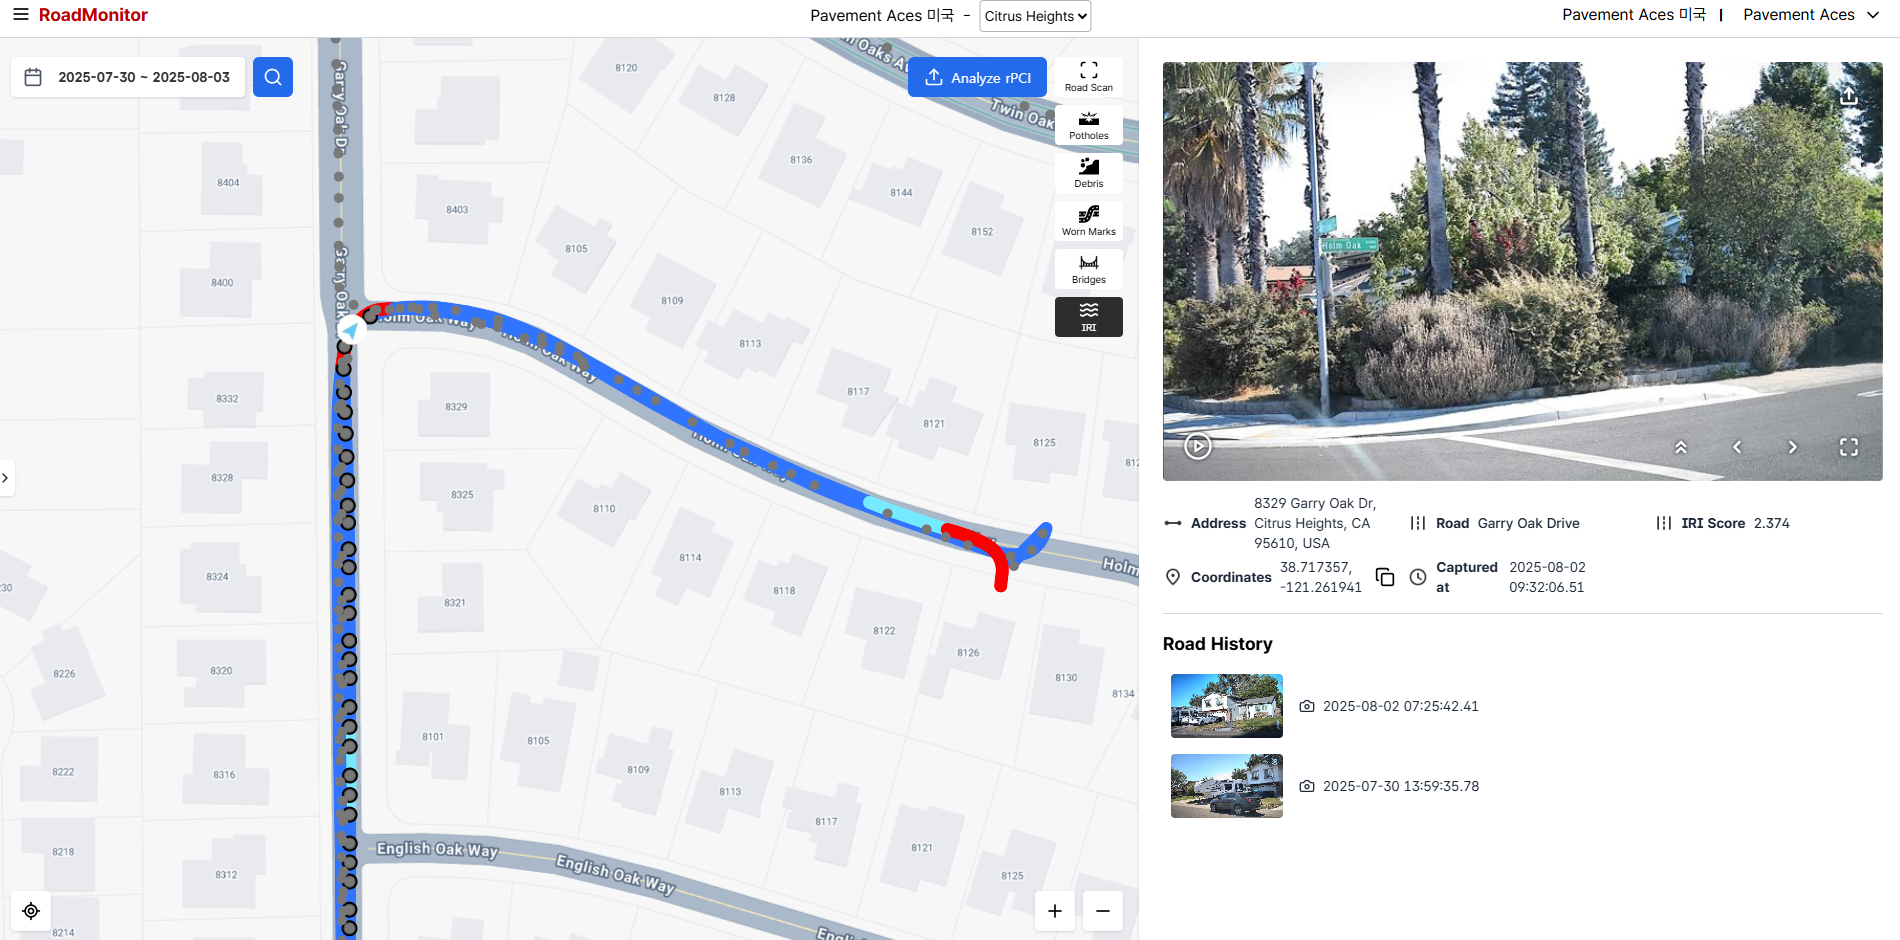
Task: Play the road image sequence
Action: tap(1198, 446)
